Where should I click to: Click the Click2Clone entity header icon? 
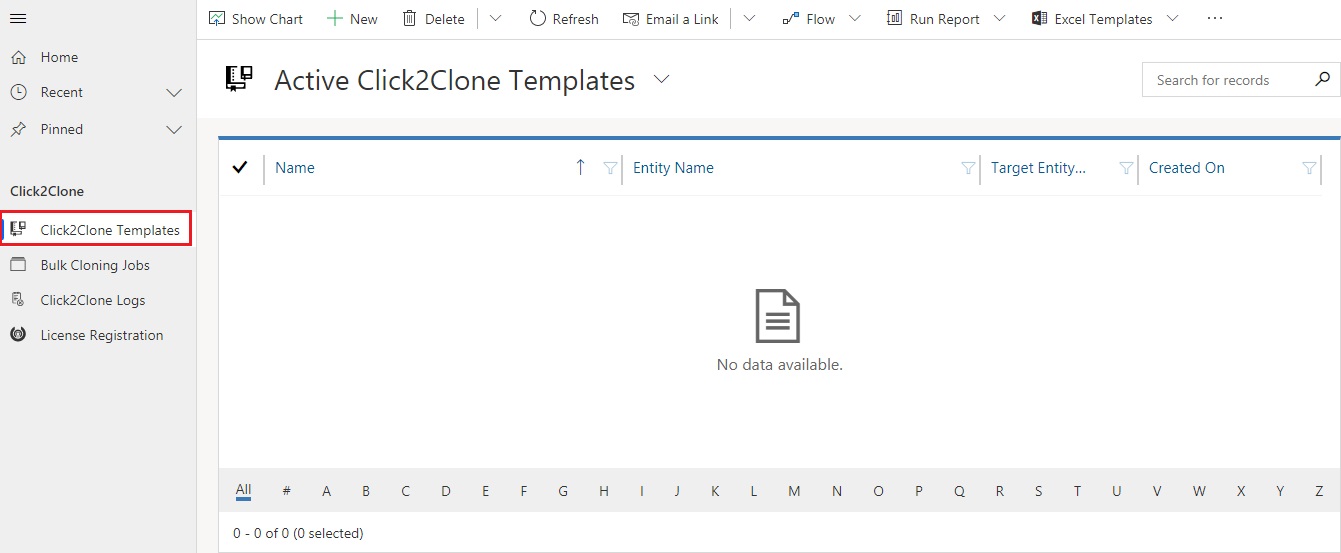coord(239,79)
